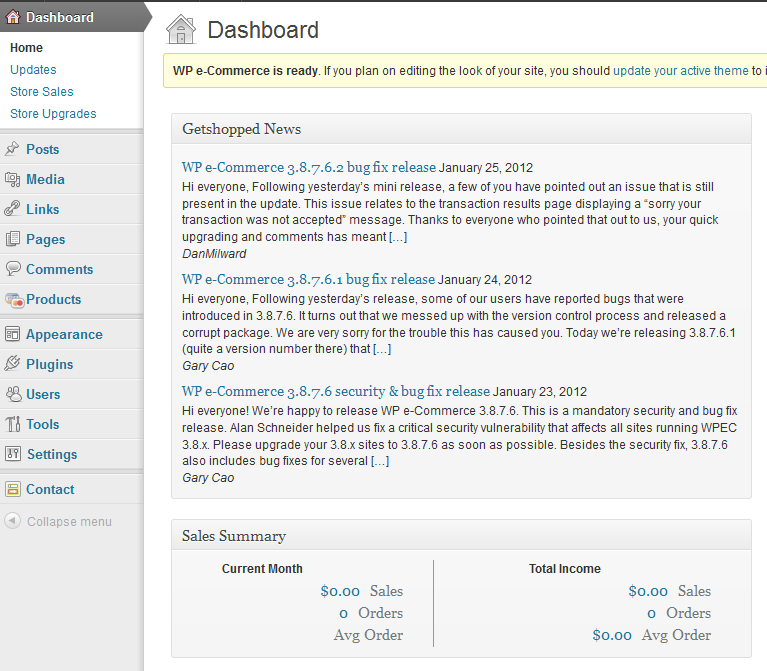Go to Updates under Dashboard
767x671 pixels.
pos(33,70)
